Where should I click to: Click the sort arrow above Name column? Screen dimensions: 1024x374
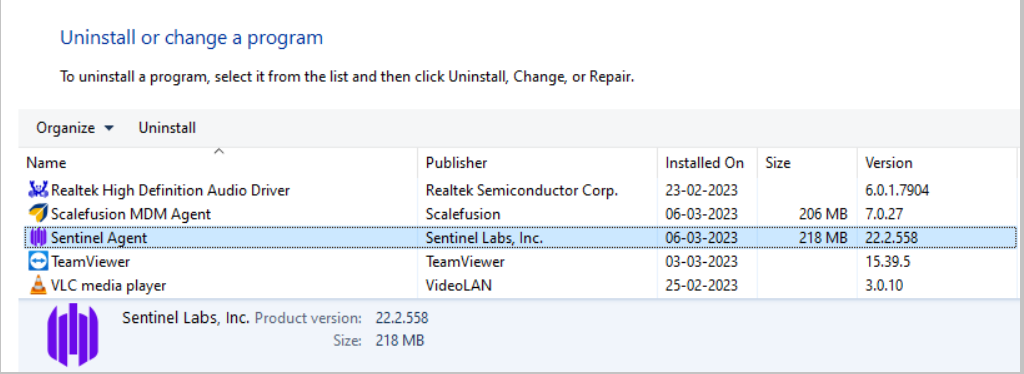click(219, 151)
